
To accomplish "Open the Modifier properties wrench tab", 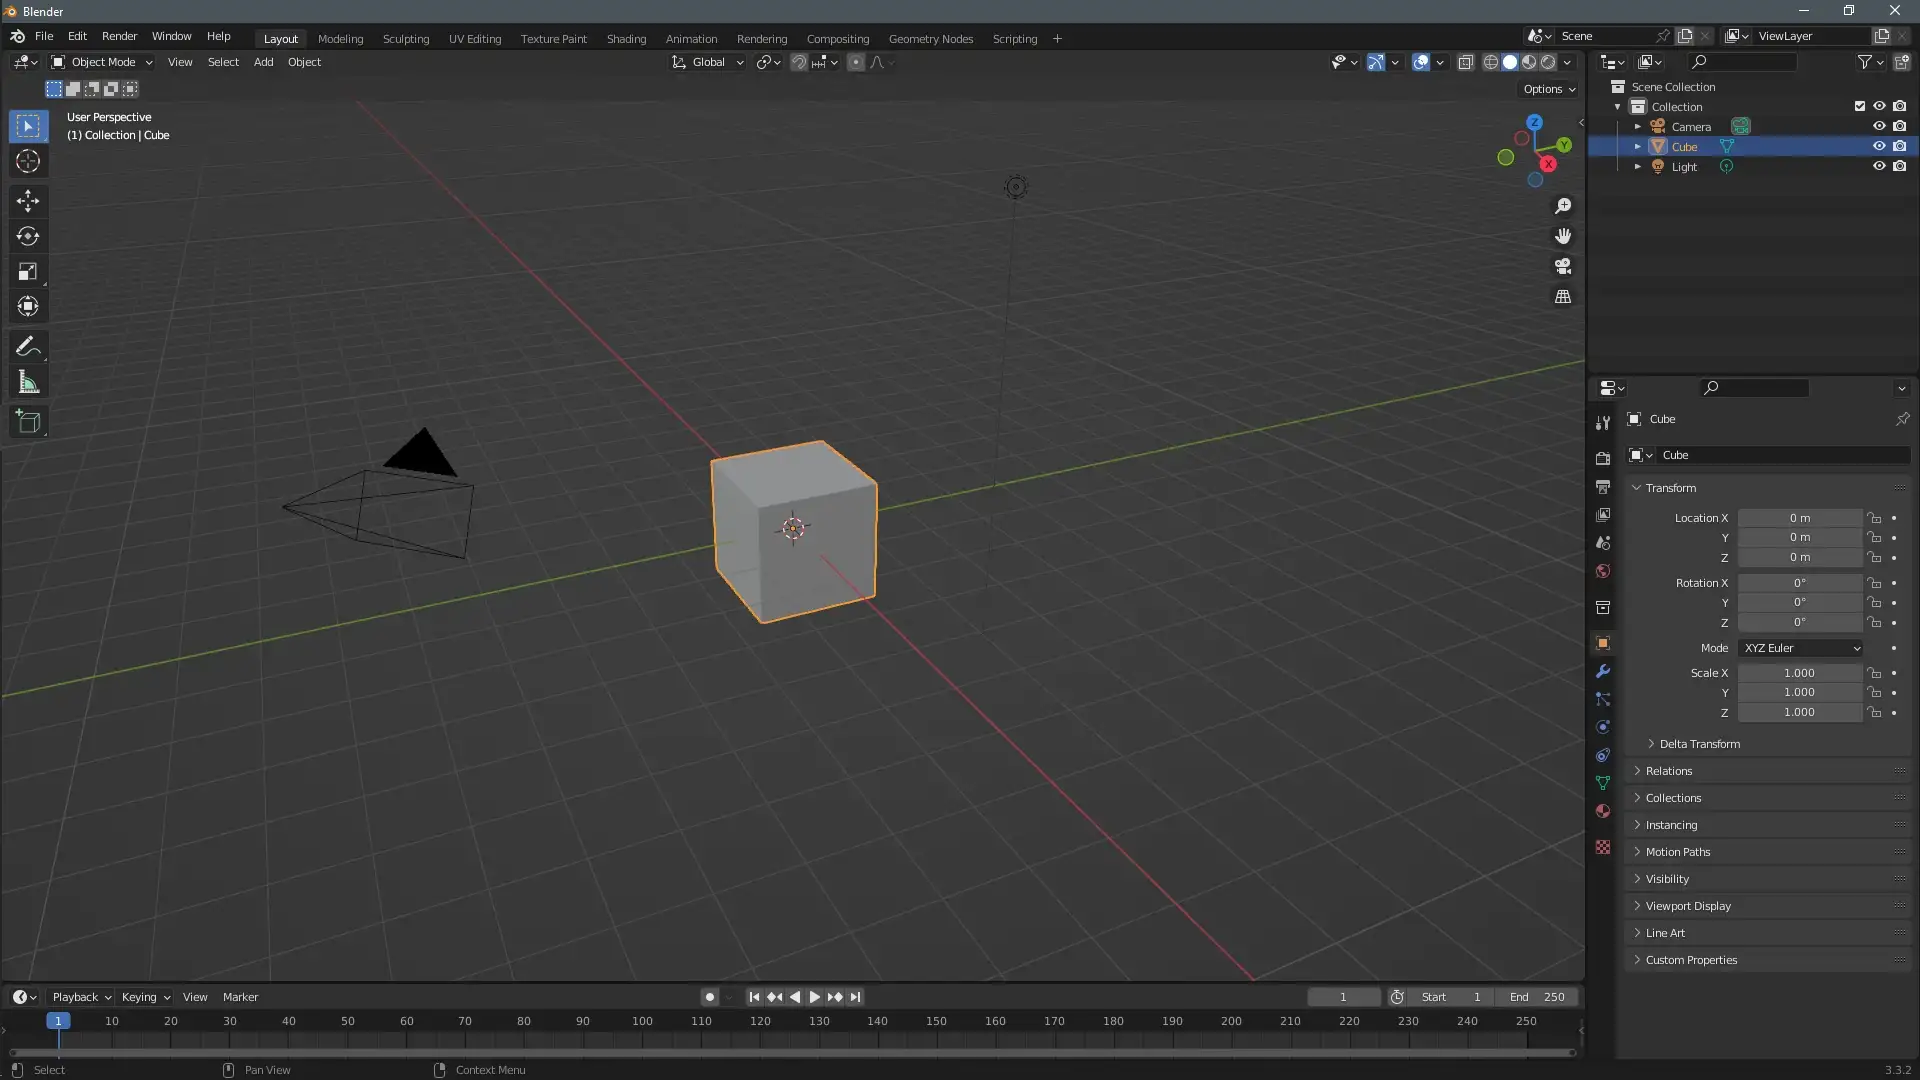I will point(1603,672).
